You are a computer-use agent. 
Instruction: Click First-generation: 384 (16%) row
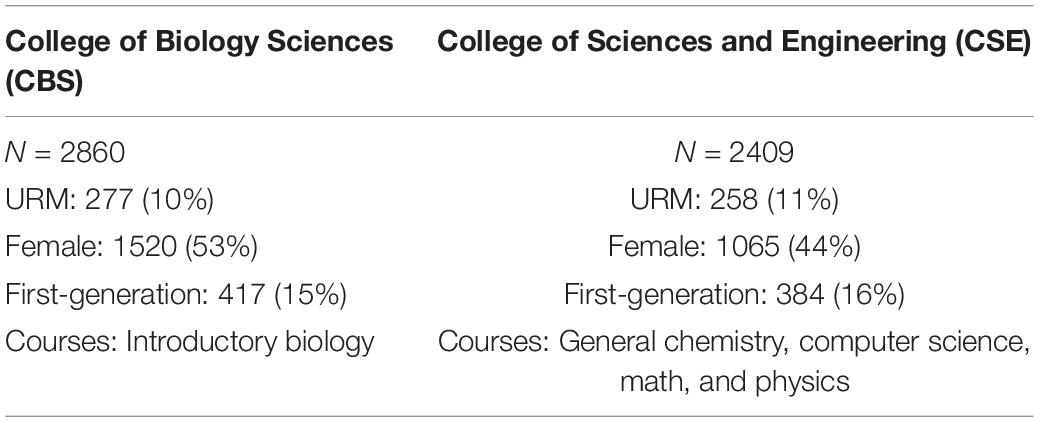[734, 296]
